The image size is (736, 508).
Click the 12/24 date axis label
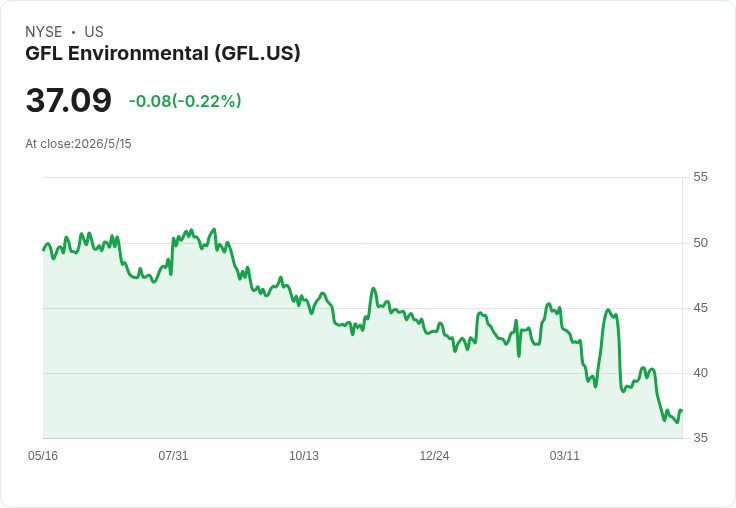(x=434, y=455)
